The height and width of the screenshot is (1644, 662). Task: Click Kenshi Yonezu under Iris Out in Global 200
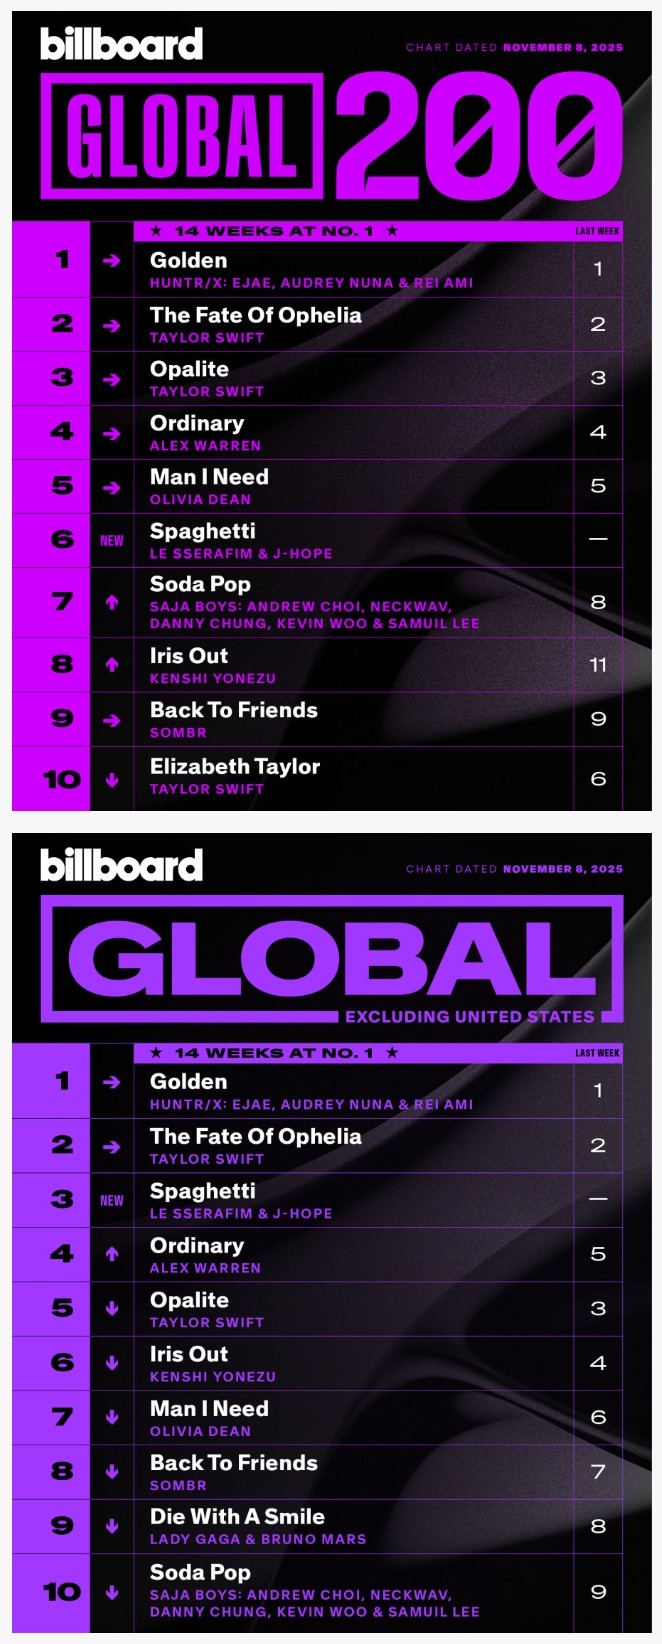(x=213, y=679)
